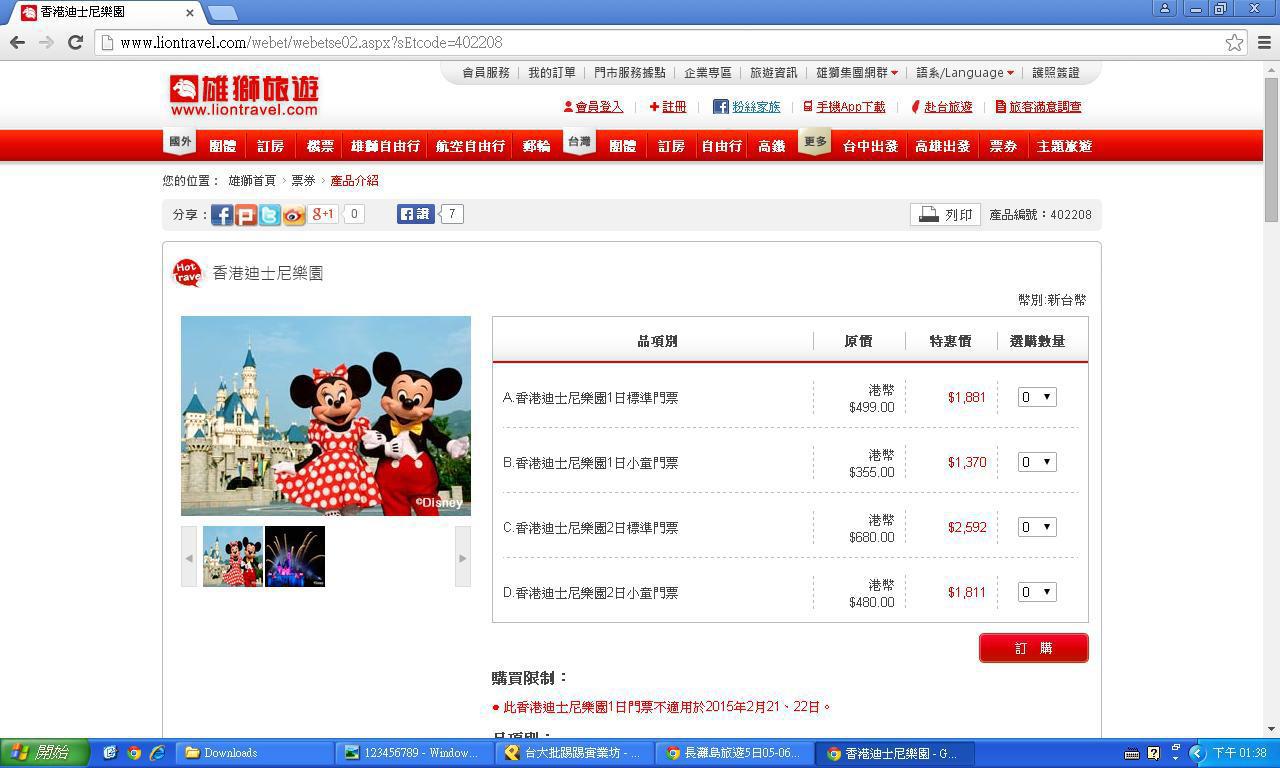Share the page on Plurk
Viewport: 1280px width, 768px height.
coord(246,215)
